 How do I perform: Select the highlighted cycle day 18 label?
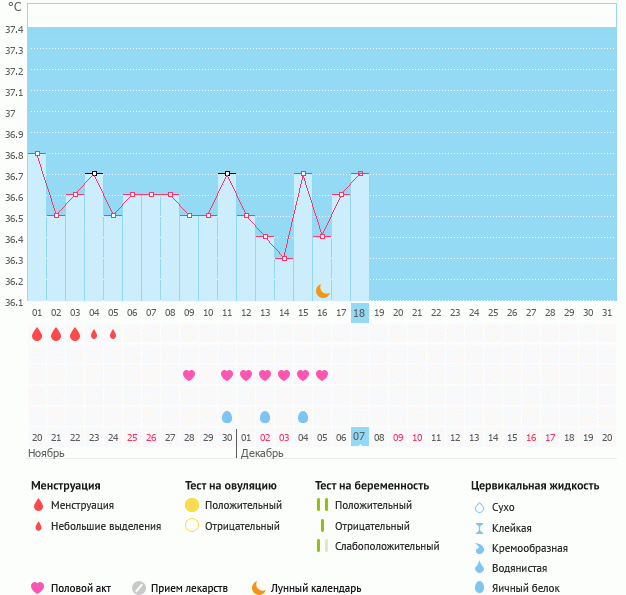tap(360, 313)
